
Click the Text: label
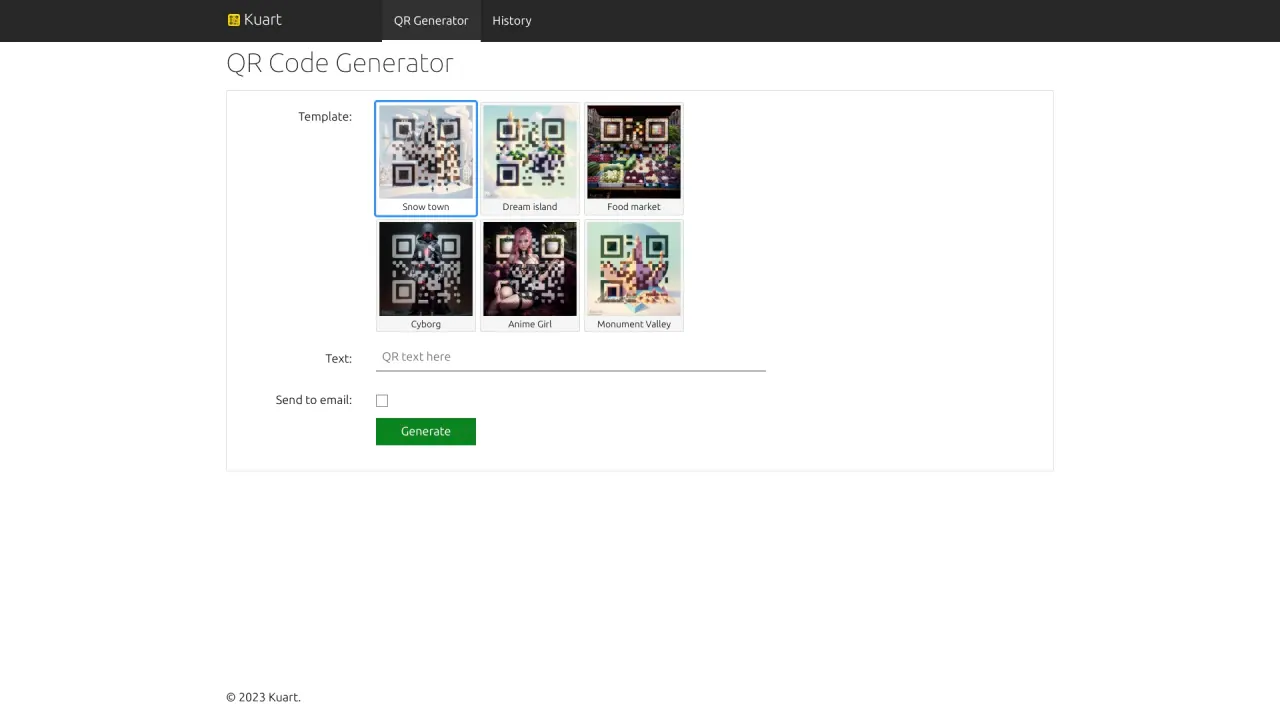pyautogui.click(x=338, y=358)
